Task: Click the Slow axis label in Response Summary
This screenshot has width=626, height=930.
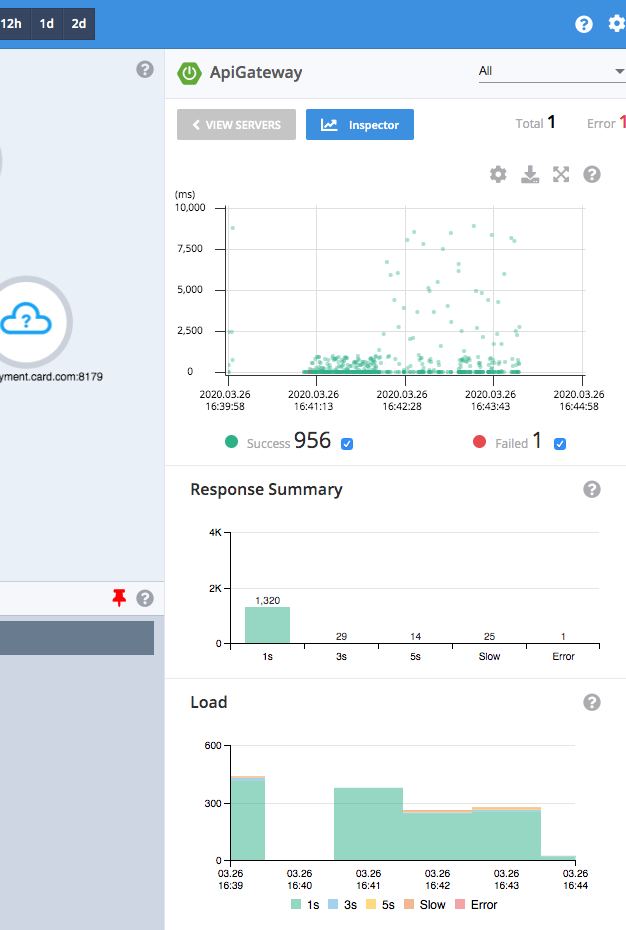Action: 489,656
